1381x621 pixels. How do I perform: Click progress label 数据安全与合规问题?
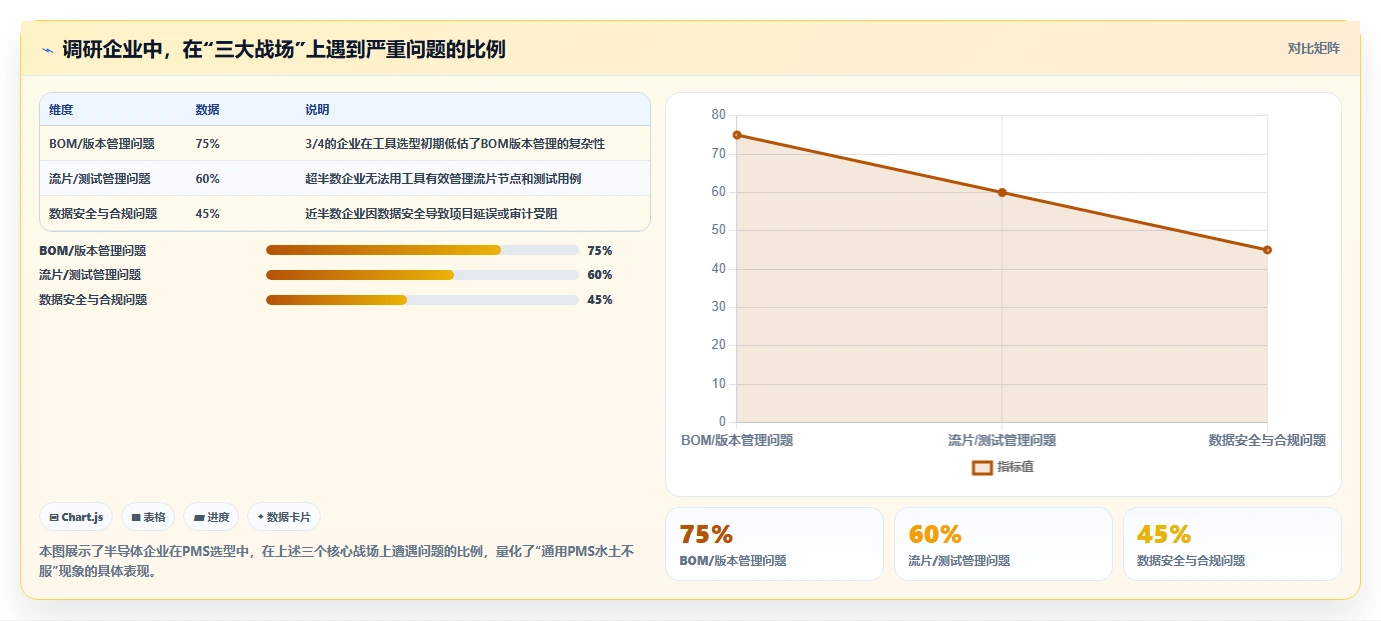pyautogui.click(x=93, y=300)
